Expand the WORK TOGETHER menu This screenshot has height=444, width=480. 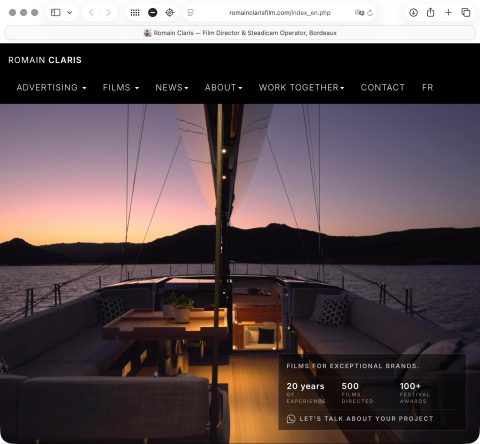click(301, 87)
